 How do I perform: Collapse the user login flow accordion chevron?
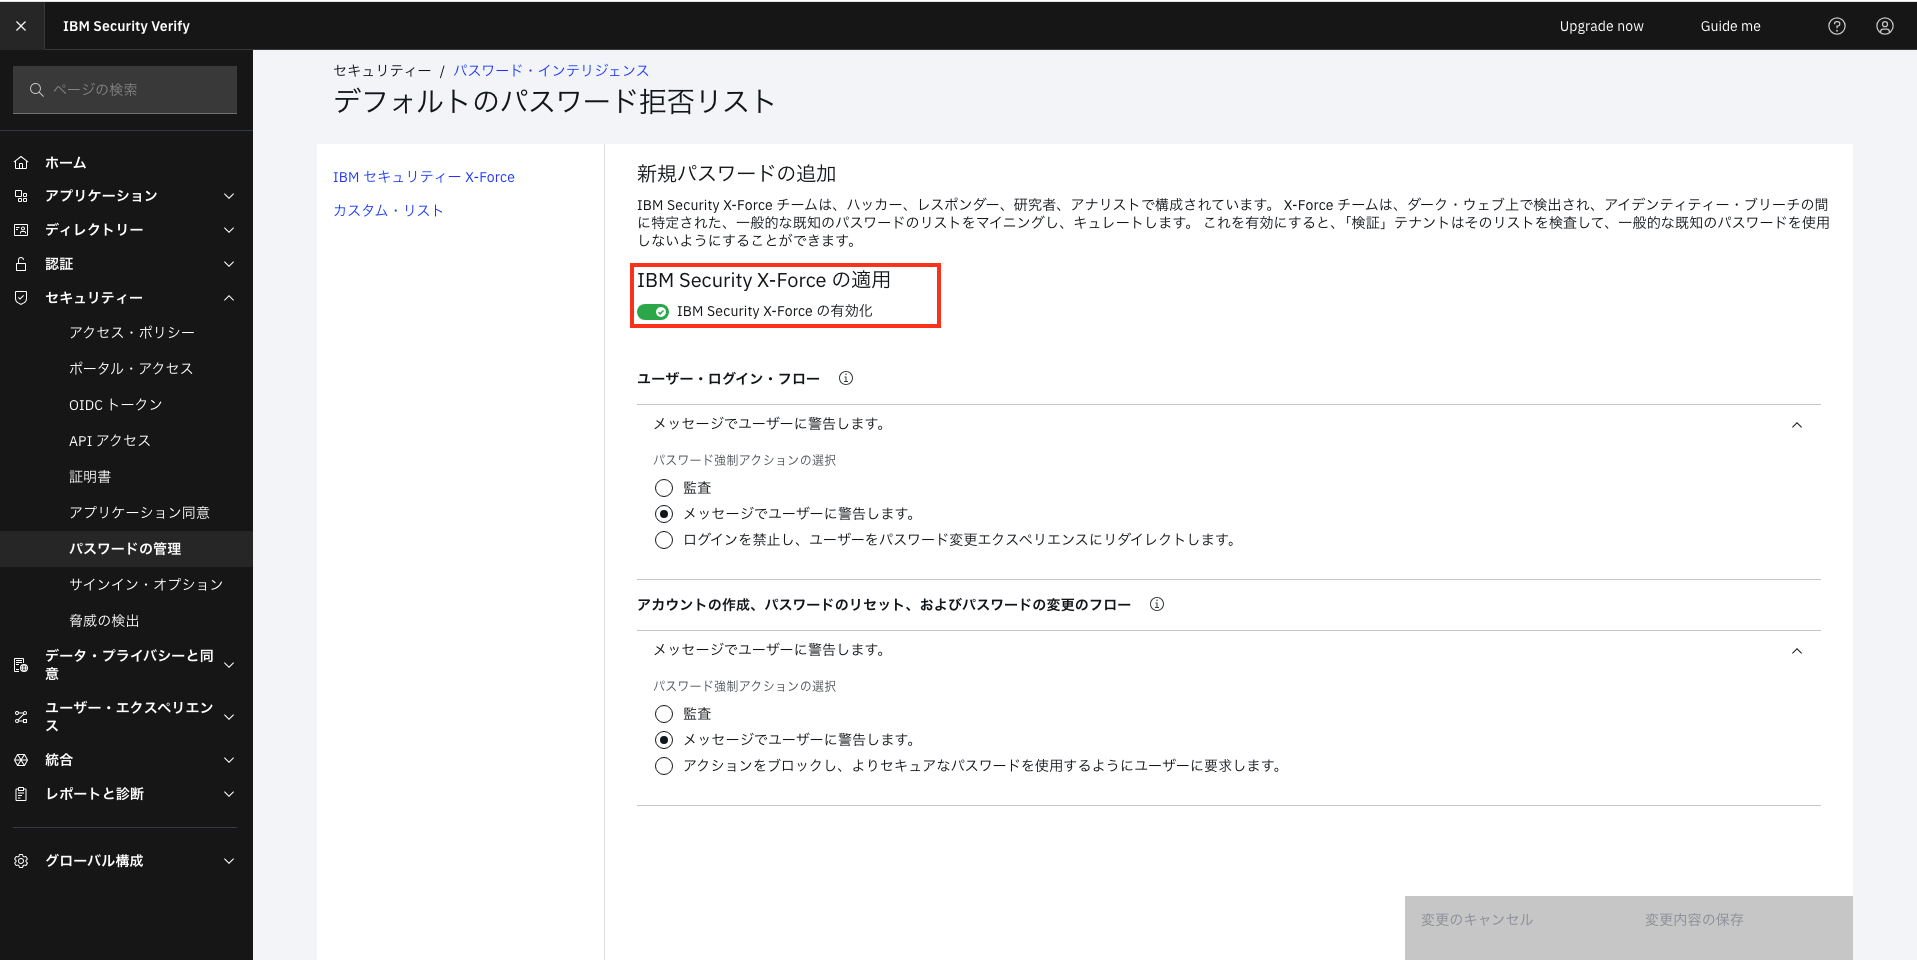click(1797, 425)
